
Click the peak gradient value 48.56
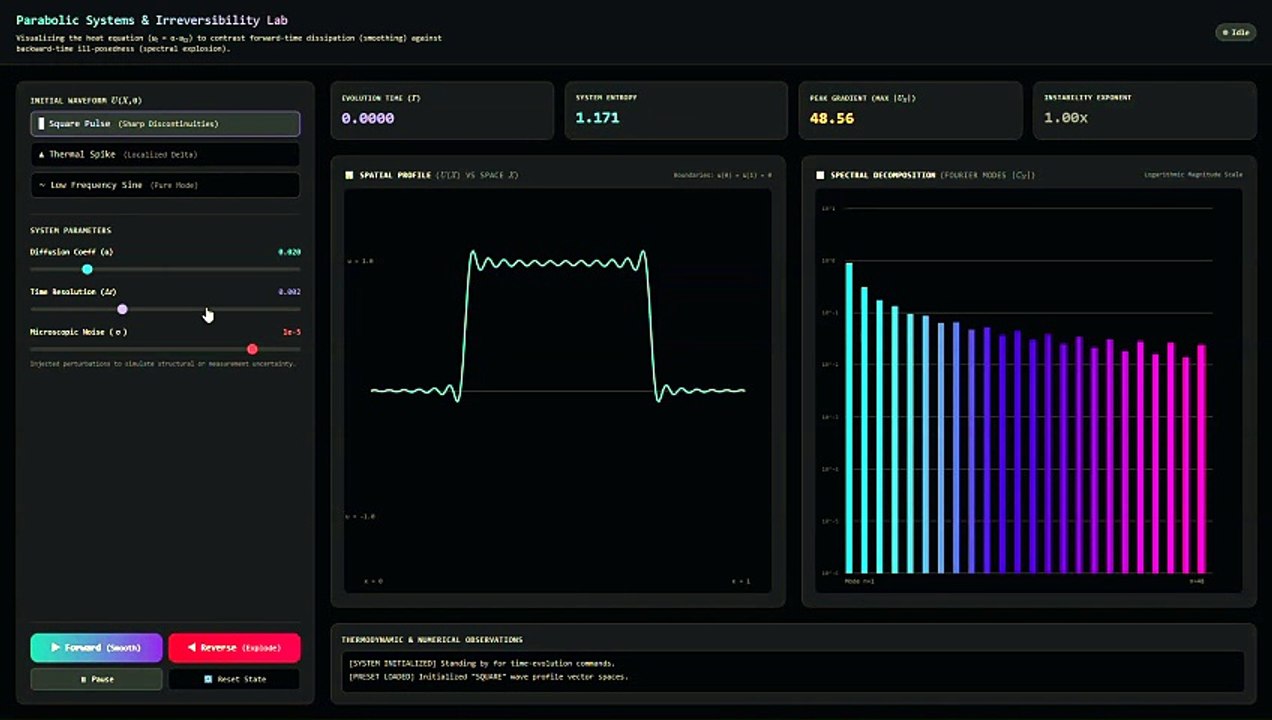tap(832, 118)
